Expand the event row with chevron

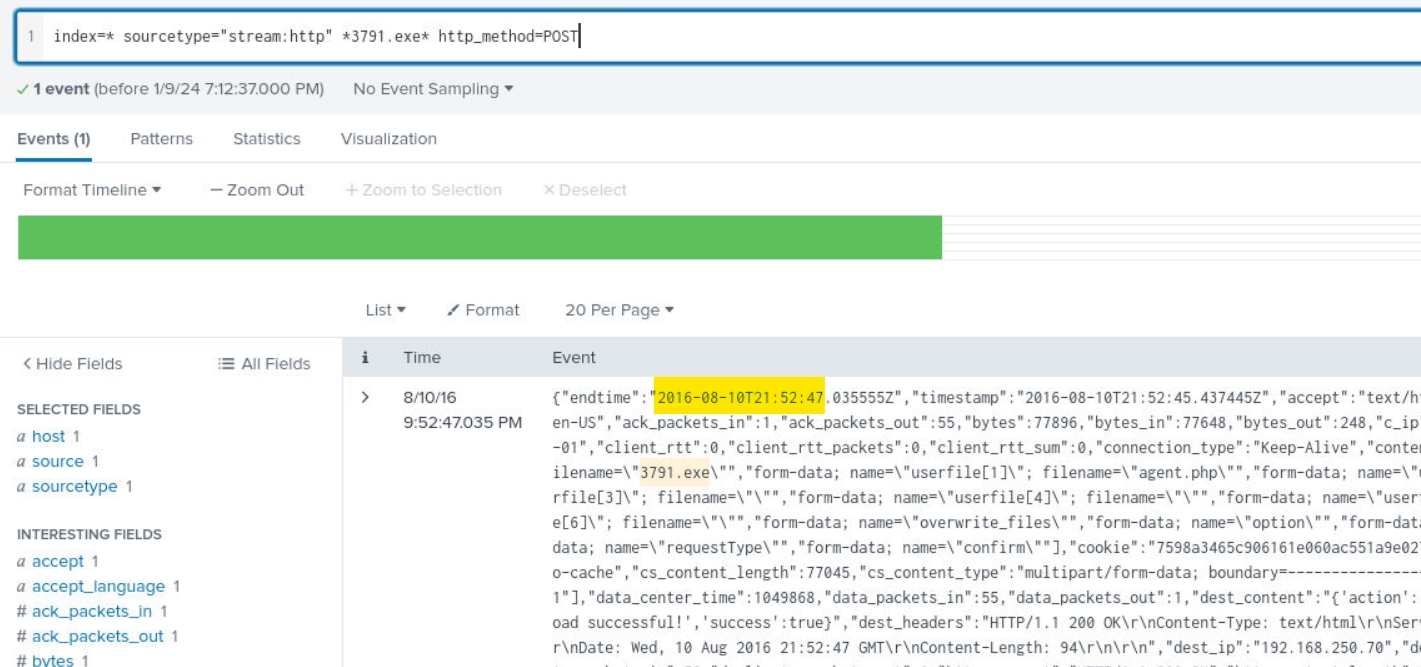click(365, 397)
